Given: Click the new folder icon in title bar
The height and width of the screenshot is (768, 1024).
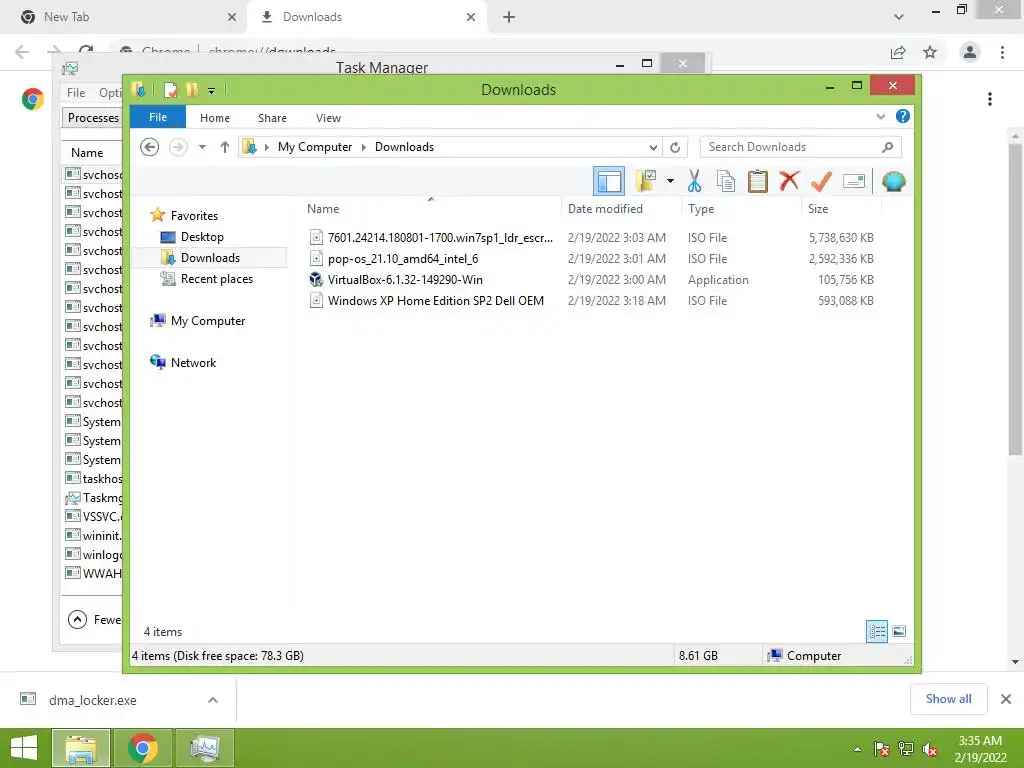Looking at the screenshot, I should pos(192,90).
